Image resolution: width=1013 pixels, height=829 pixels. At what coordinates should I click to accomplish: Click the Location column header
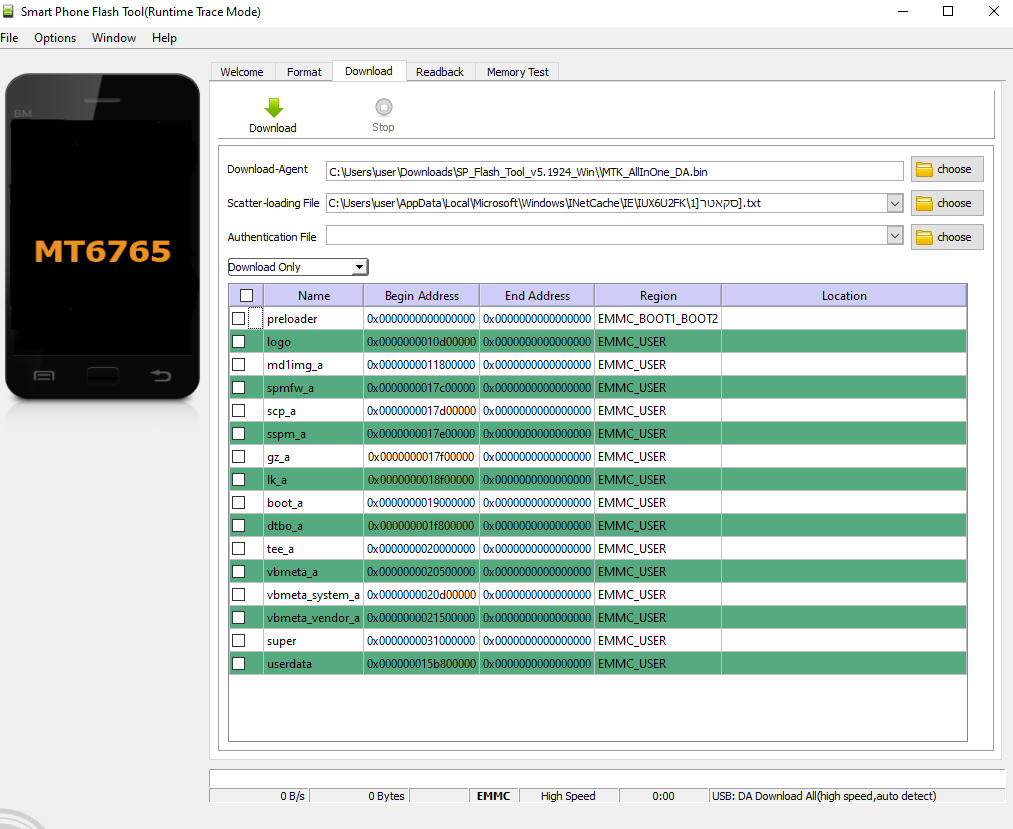(844, 296)
